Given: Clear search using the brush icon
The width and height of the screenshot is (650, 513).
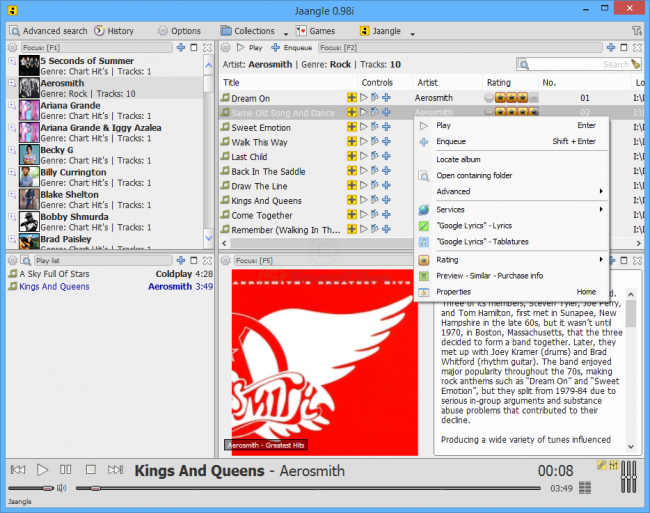Looking at the screenshot, I should [635, 64].
